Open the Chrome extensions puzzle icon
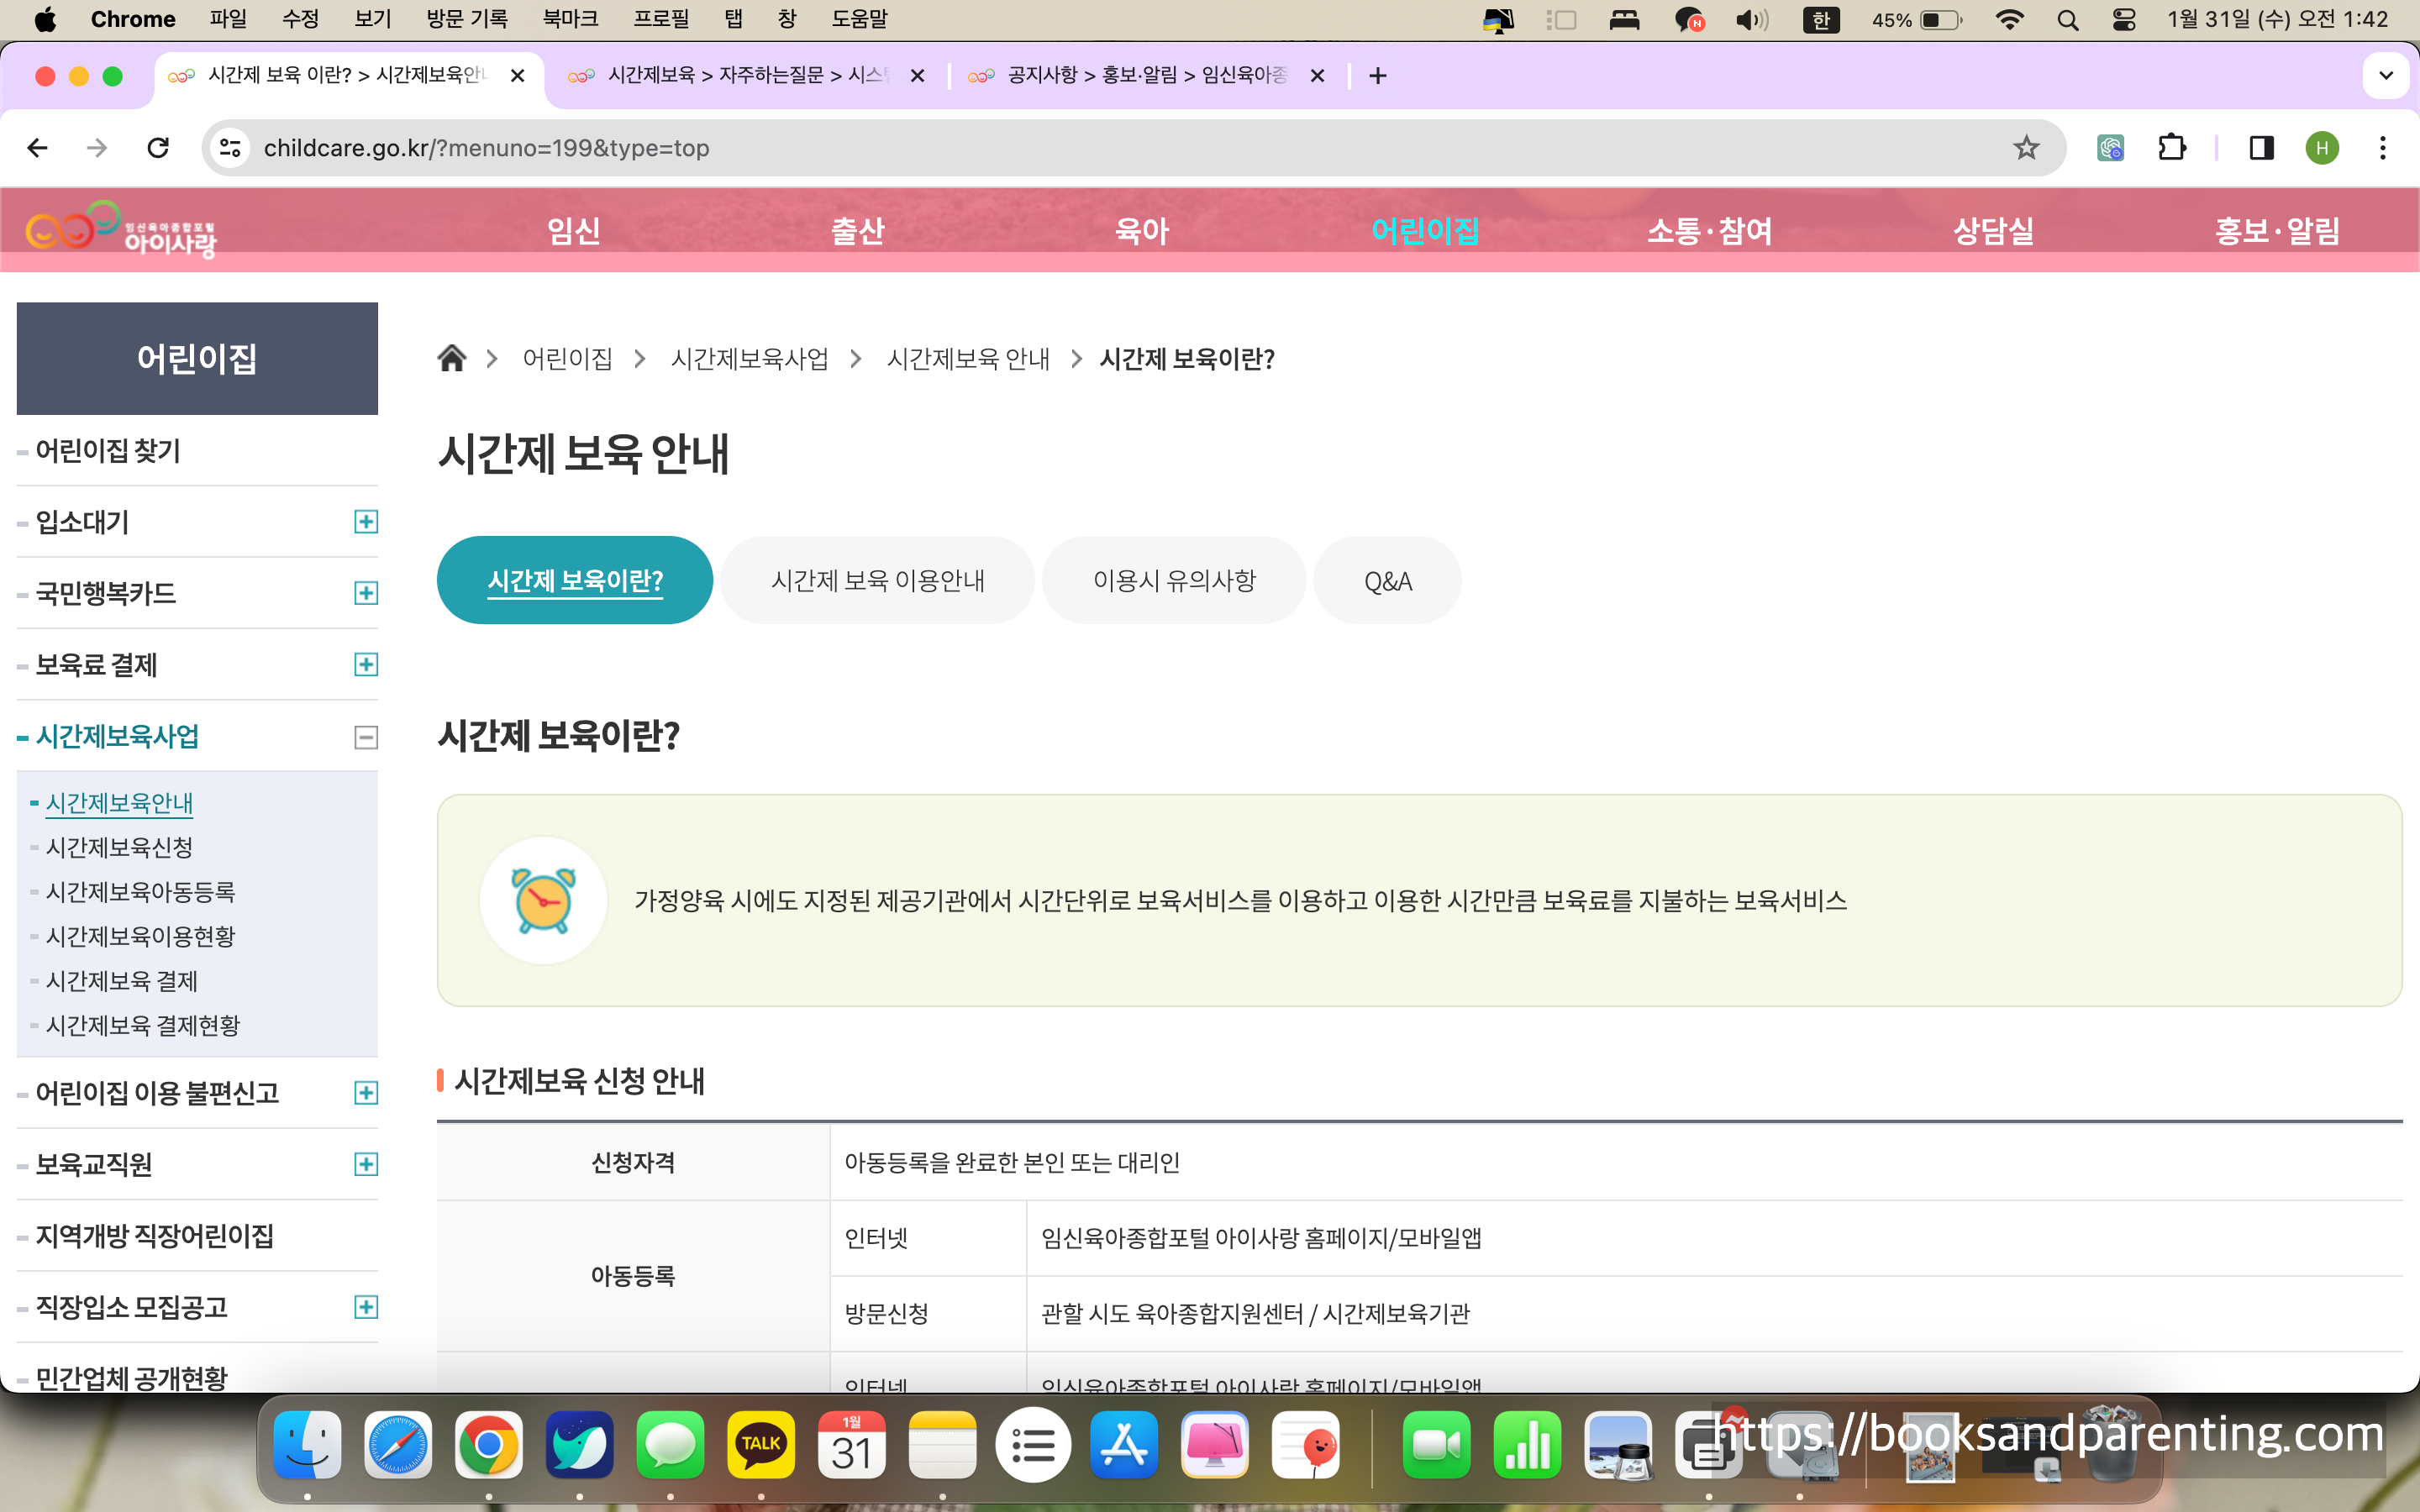2420x1512 pixels. pos(2171,148)
